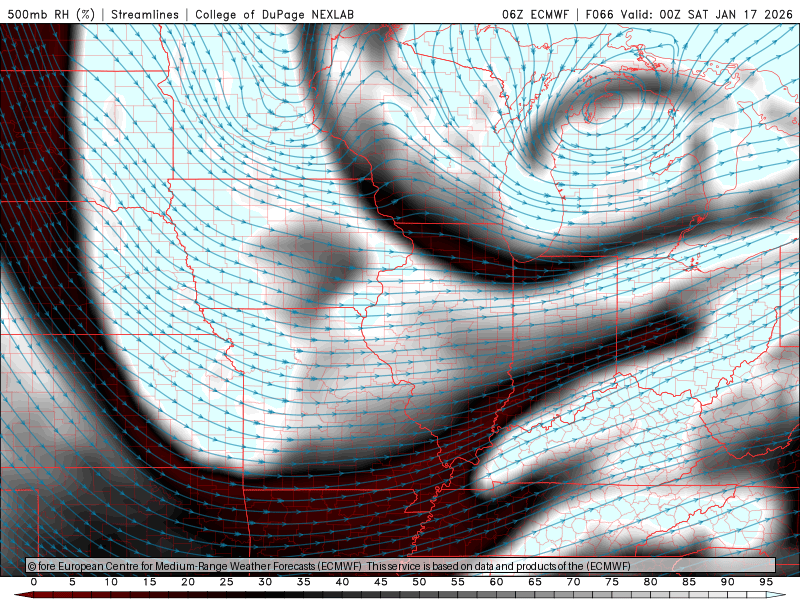This screenshot has width=800, height=600.
Task: Select the 'Streamlines' header label
Action: [x=145, y=14]
